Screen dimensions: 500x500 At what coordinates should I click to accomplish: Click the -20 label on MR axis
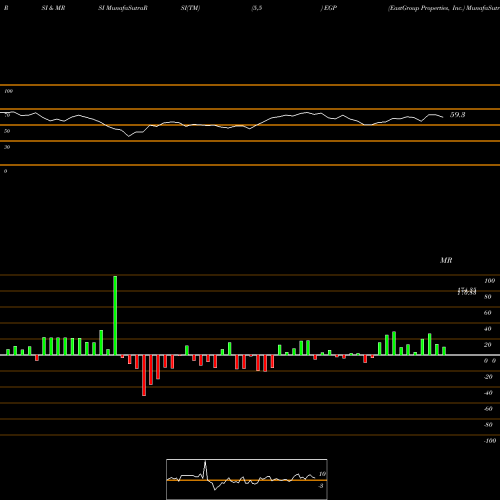point(488,377)
